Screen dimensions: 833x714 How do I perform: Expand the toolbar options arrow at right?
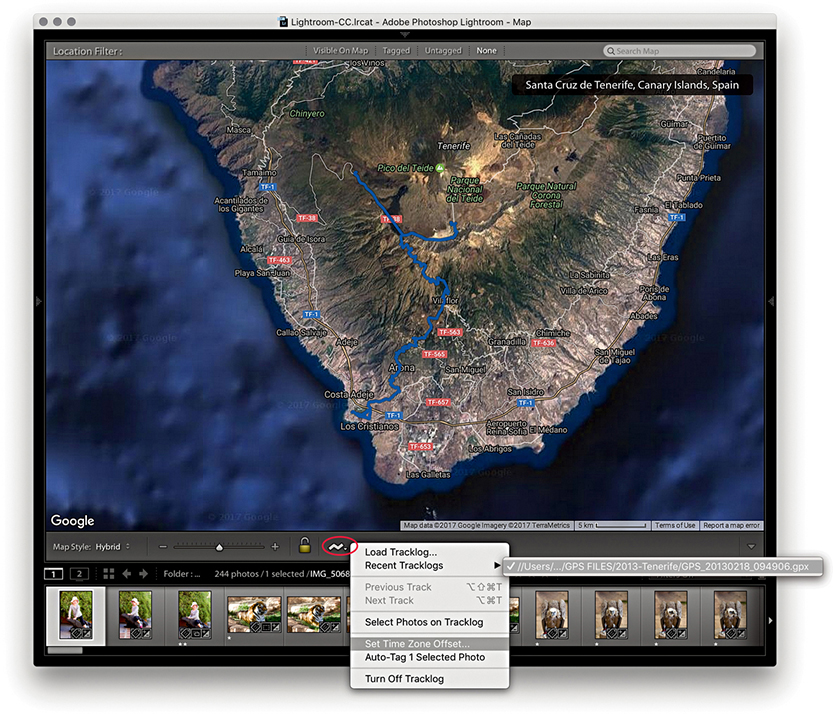coord(750,547)
